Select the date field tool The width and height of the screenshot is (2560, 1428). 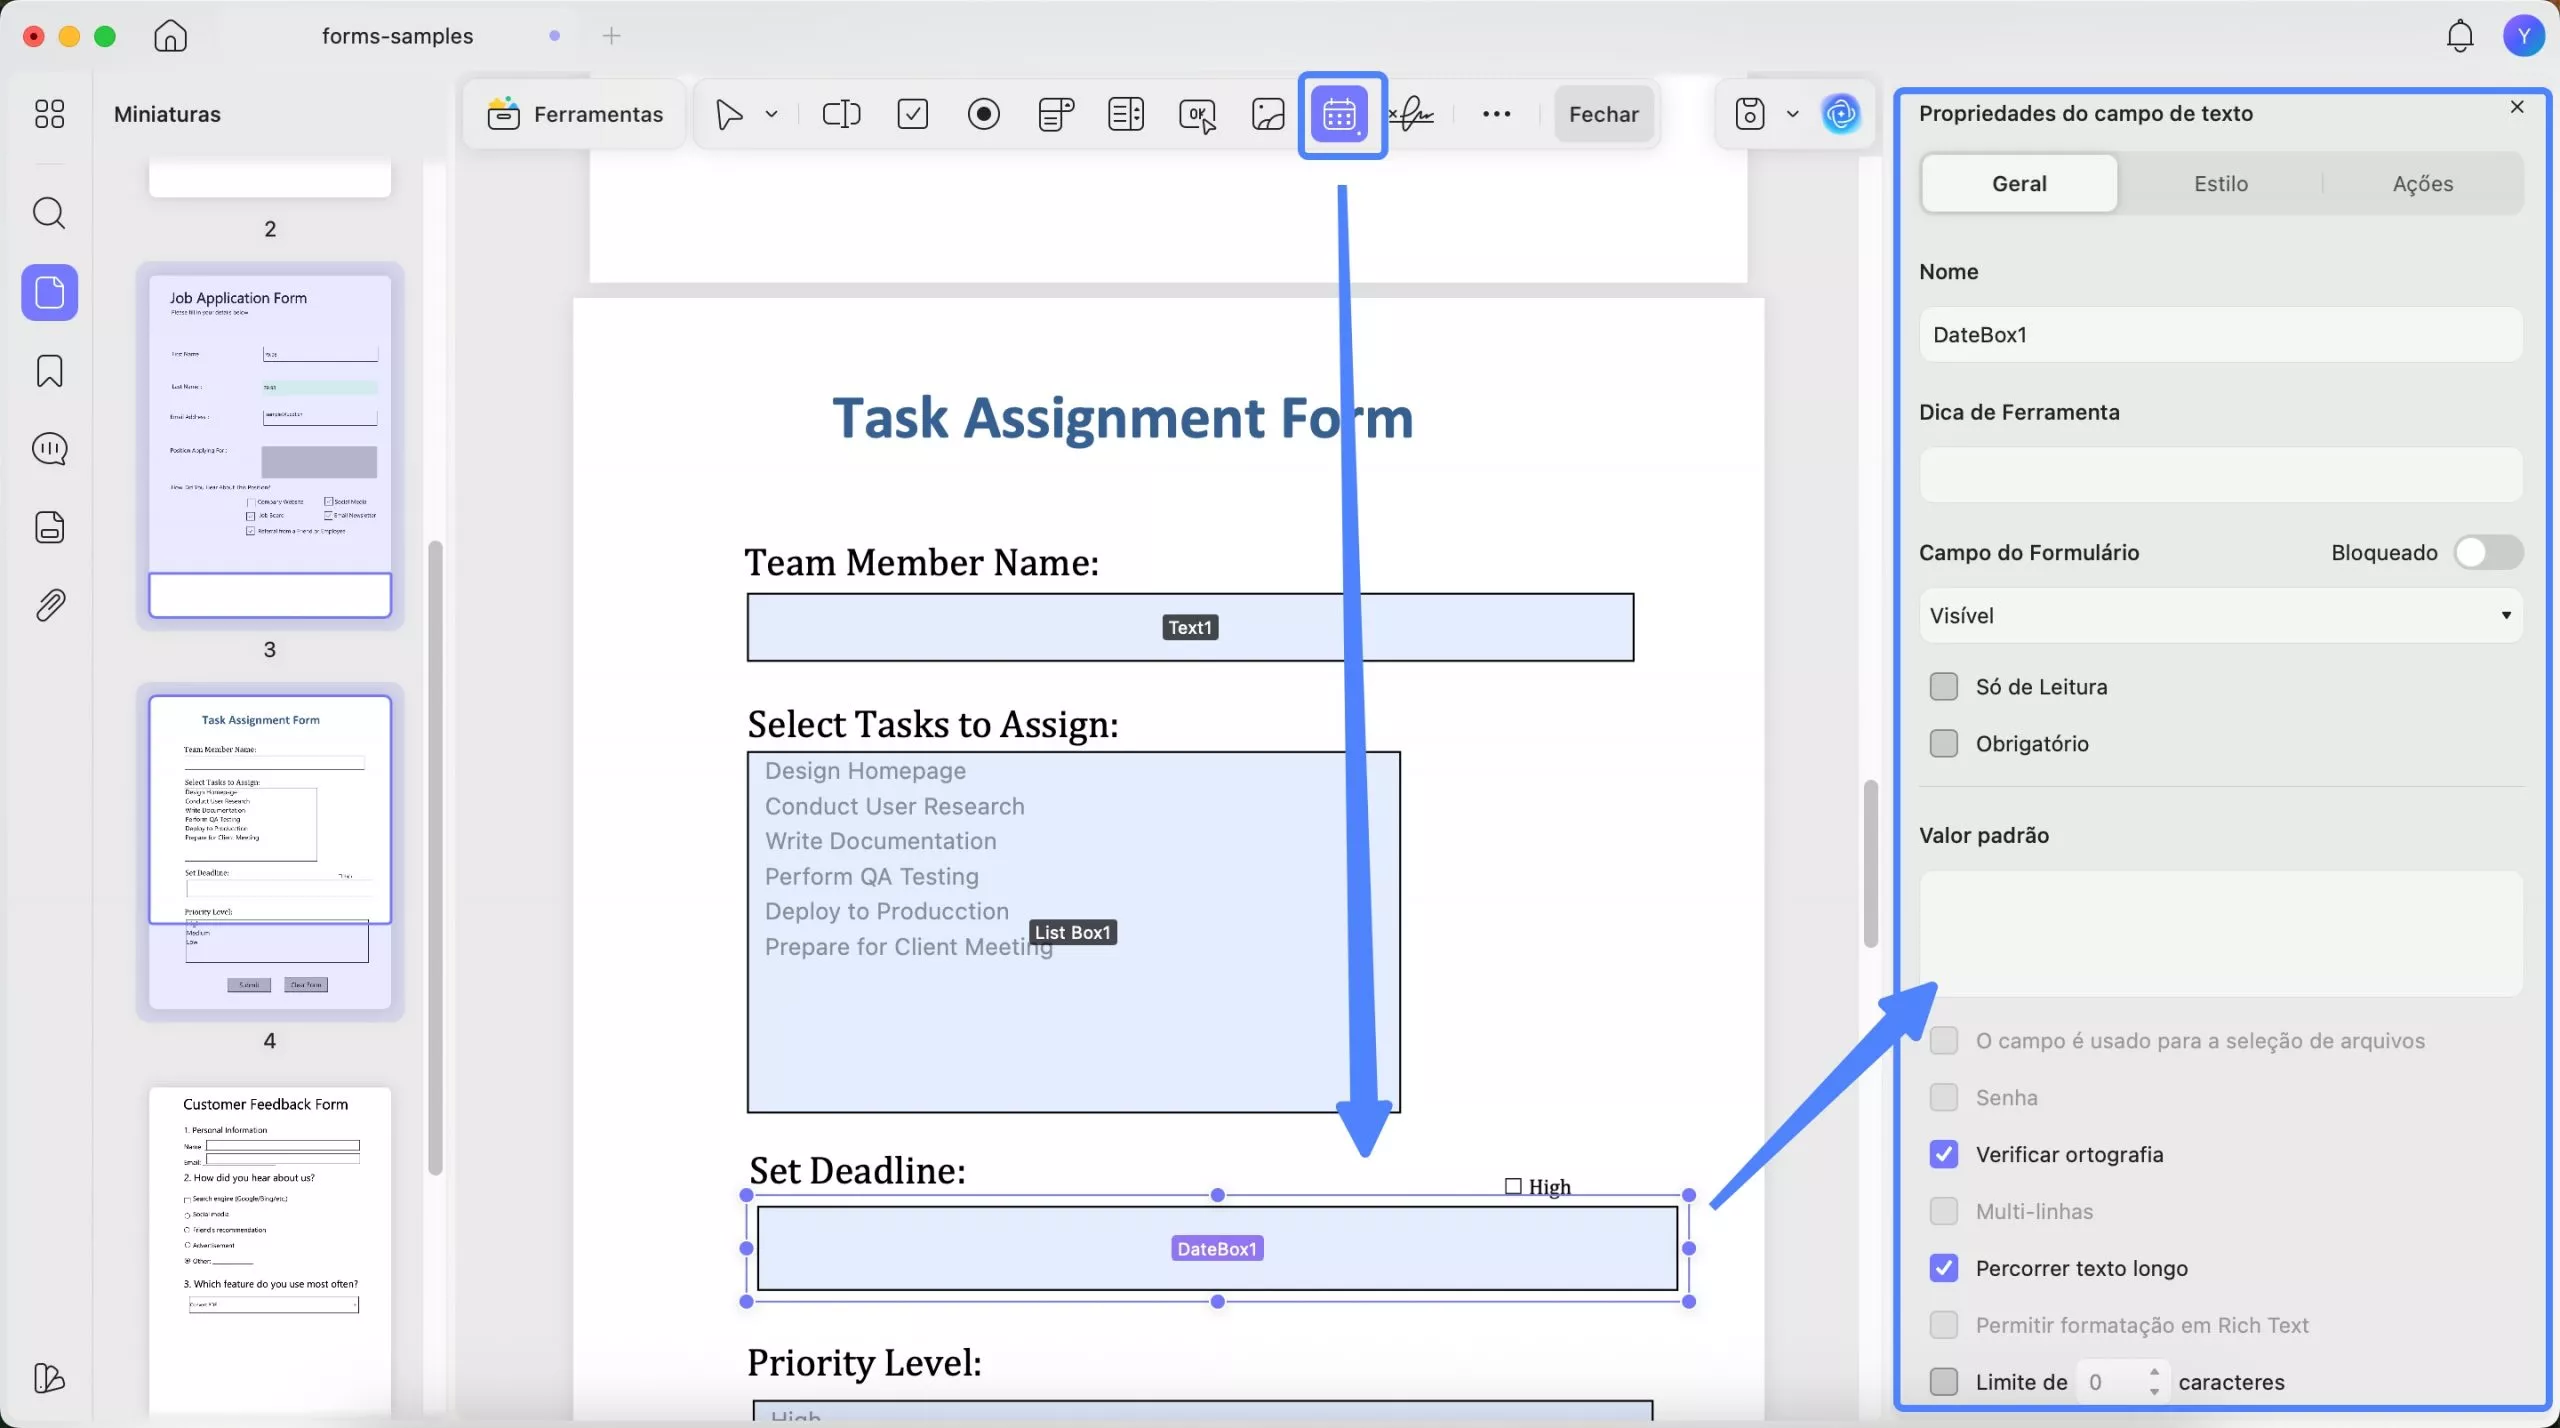[x=1340, y=114]
